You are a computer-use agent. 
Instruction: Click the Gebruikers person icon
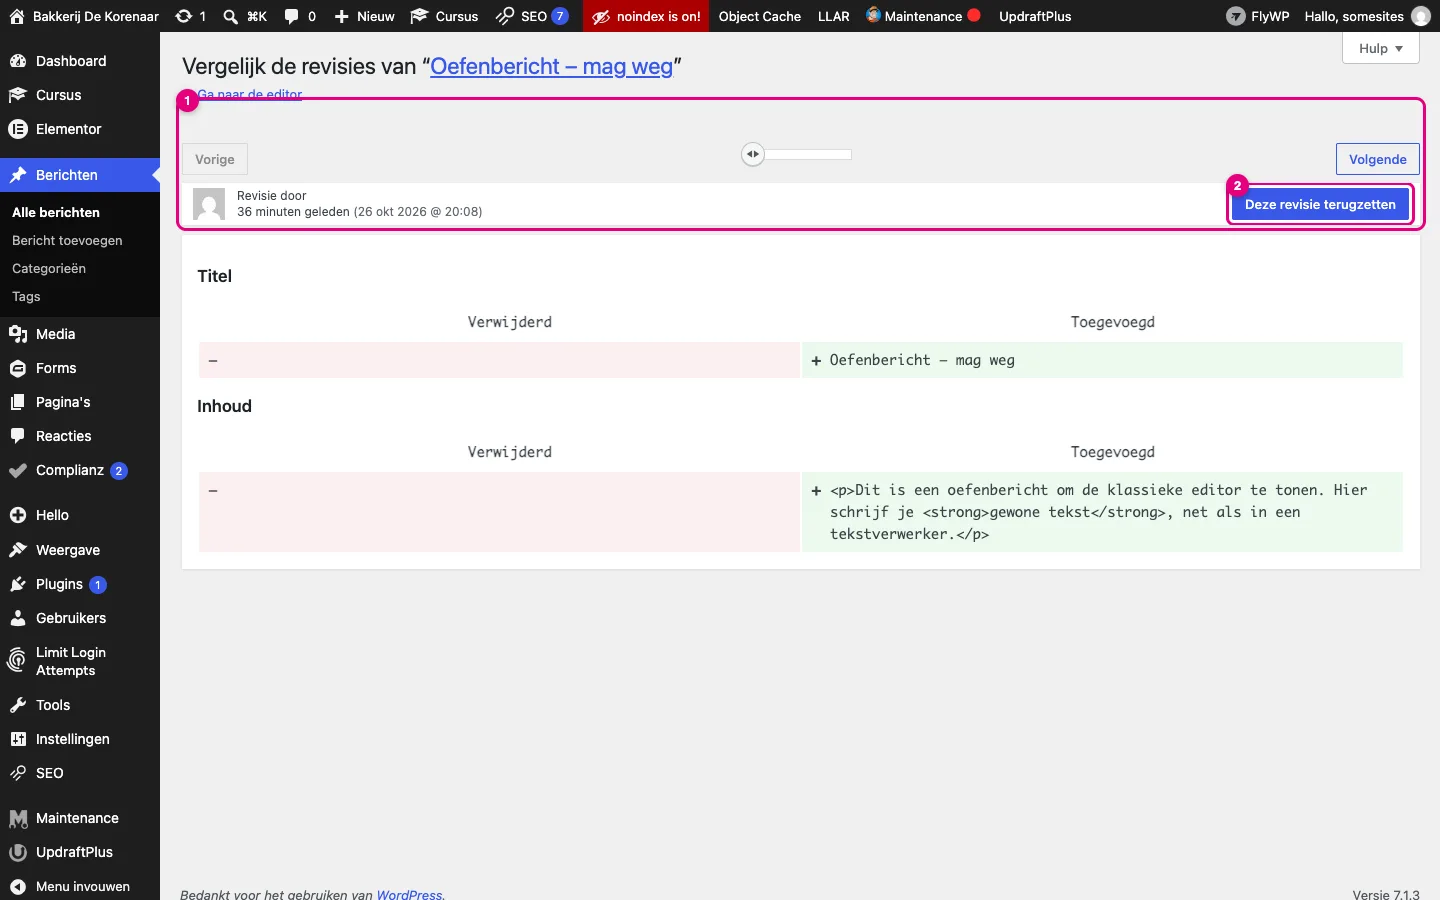point(18,618)
